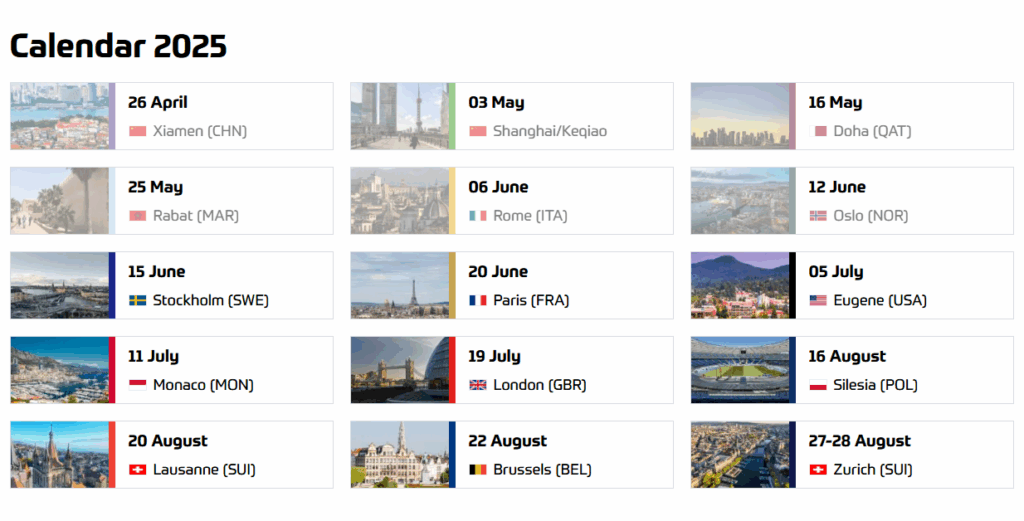Click the Swiss flag next to Zurich

point(818,469)
